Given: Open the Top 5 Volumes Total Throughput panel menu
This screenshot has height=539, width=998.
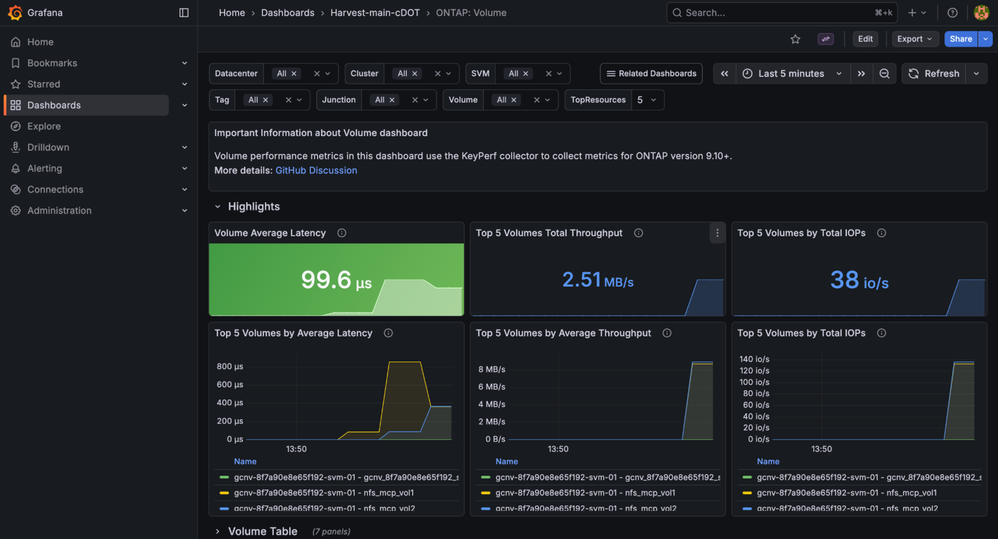Looking at the screenshot, I should [x=717, y=233].
